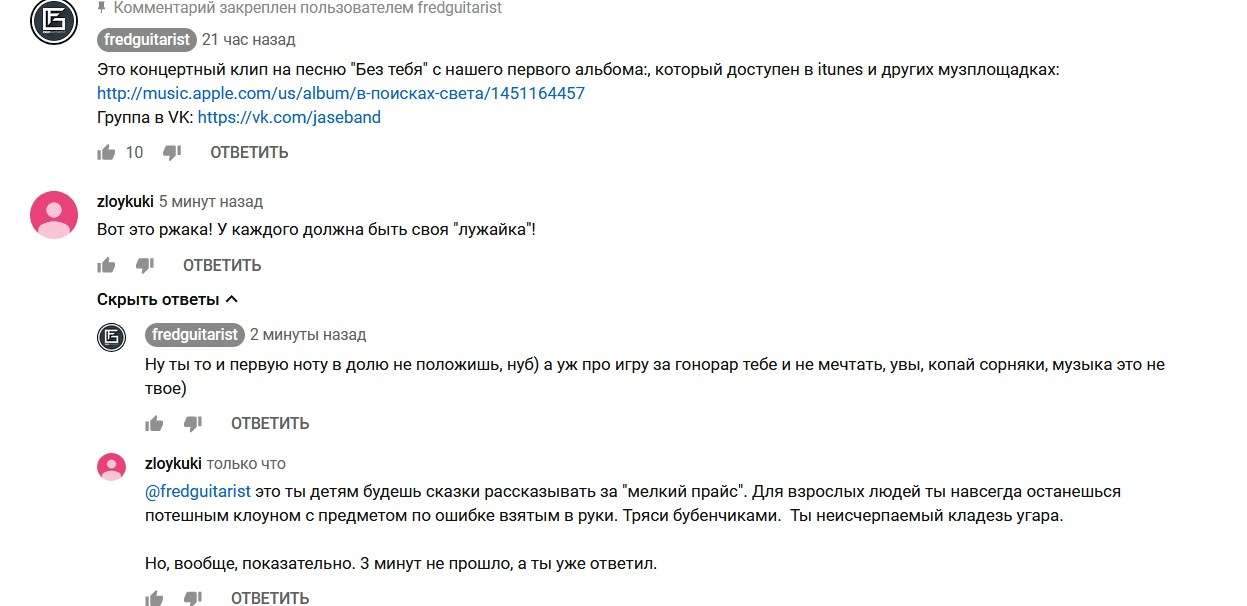The width and height of the screenshot is (1247, 606).
Task: Collapse replies with "Скрыть ответы"
Action: point(167,299)
